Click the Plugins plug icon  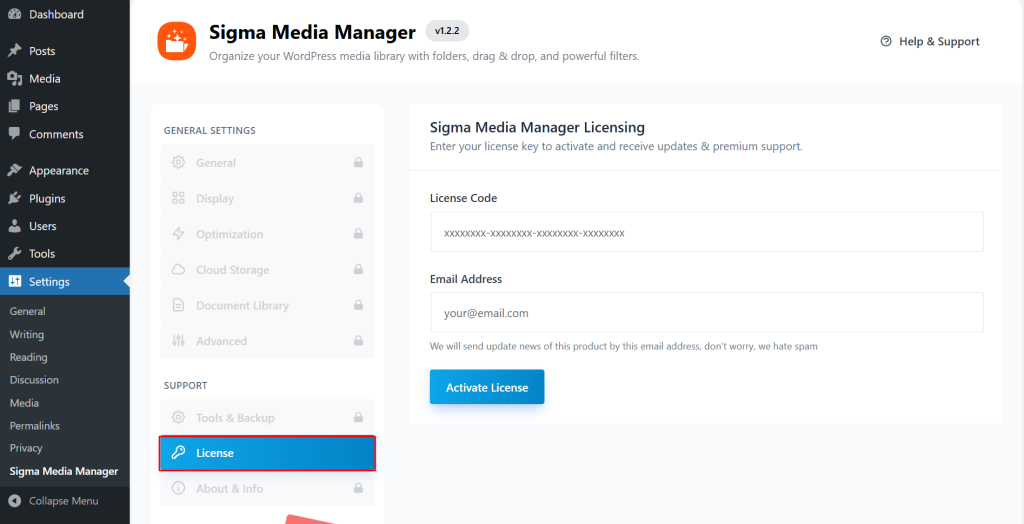(14, 199)
